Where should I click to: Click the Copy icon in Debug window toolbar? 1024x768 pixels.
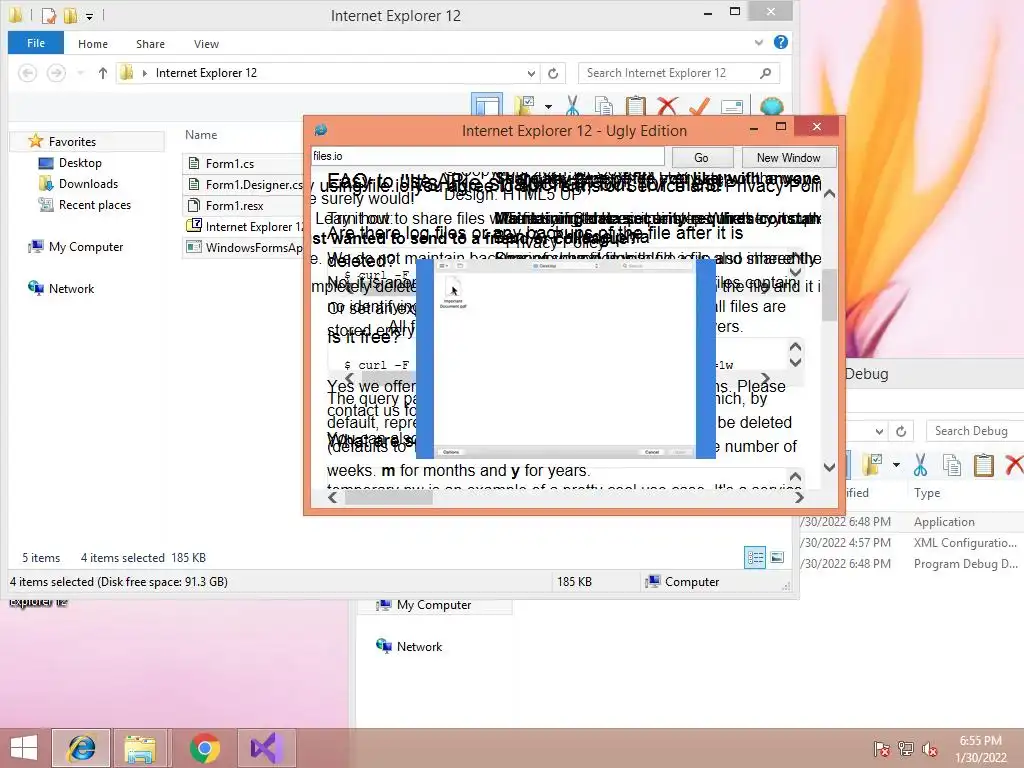click(x=952, y=465)
